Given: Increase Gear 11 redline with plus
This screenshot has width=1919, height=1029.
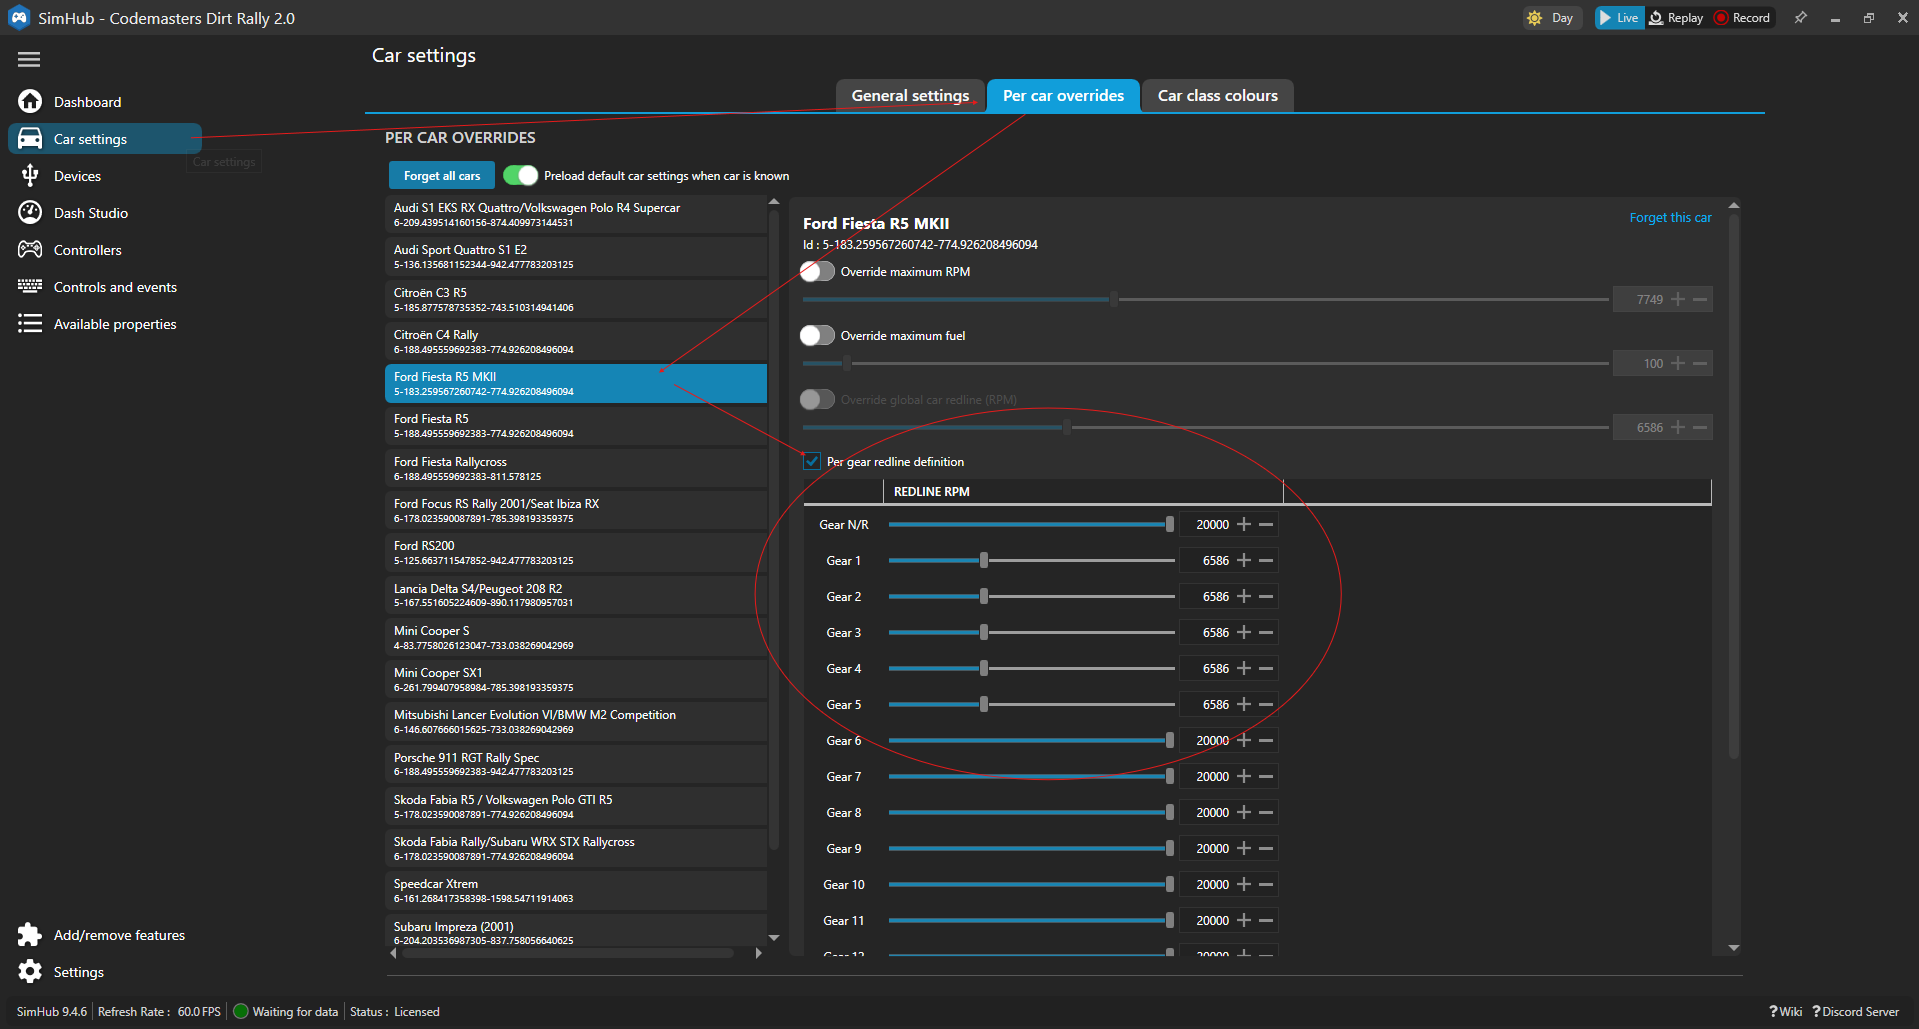Looking at the screenshot, I should [x=1244, y=920].
